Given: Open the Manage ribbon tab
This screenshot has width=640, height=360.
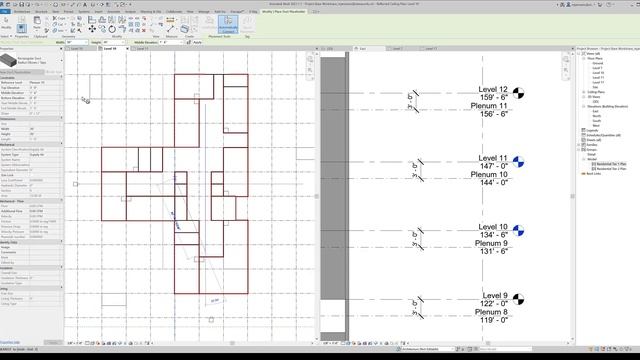Looking at the screenshot, I should (204, 11).
